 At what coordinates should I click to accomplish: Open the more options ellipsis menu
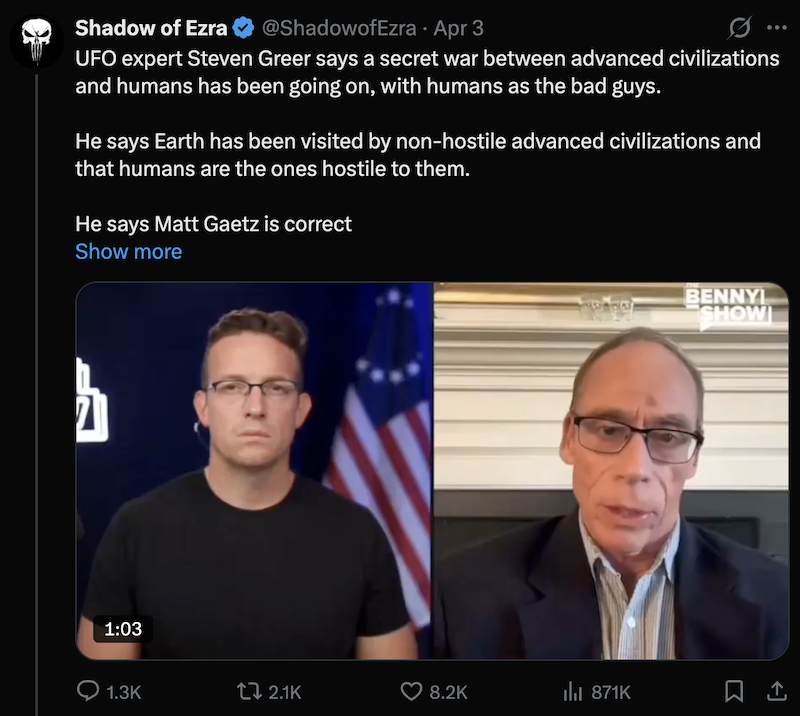779,28
